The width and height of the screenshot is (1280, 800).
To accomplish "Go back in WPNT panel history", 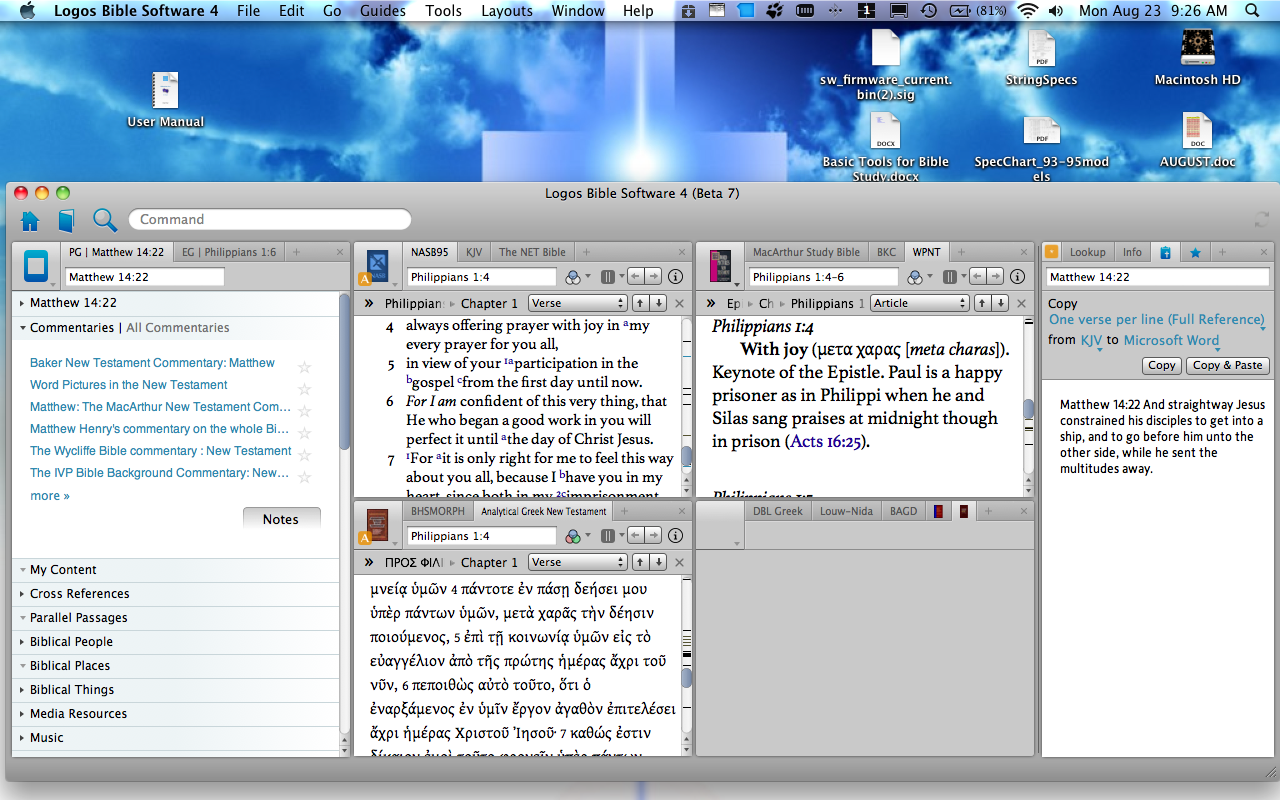I will click(976, 277).
